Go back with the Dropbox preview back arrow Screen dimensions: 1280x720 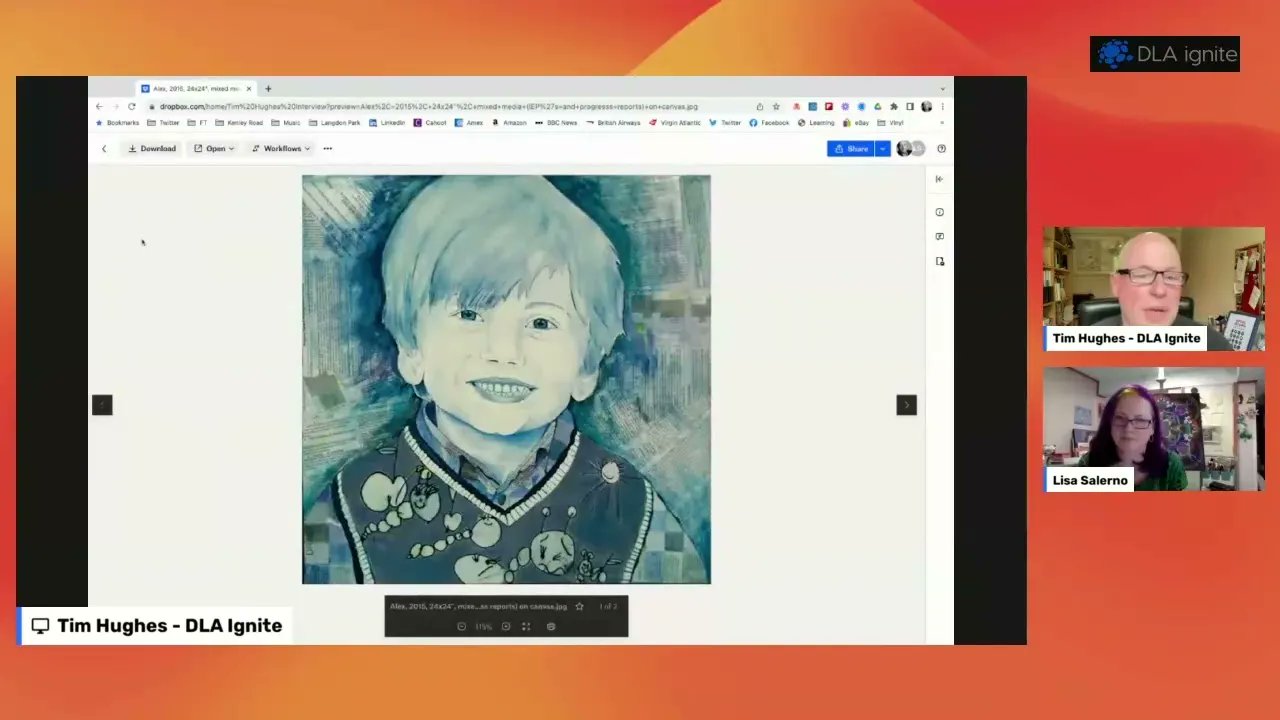(x=104, y=149)
